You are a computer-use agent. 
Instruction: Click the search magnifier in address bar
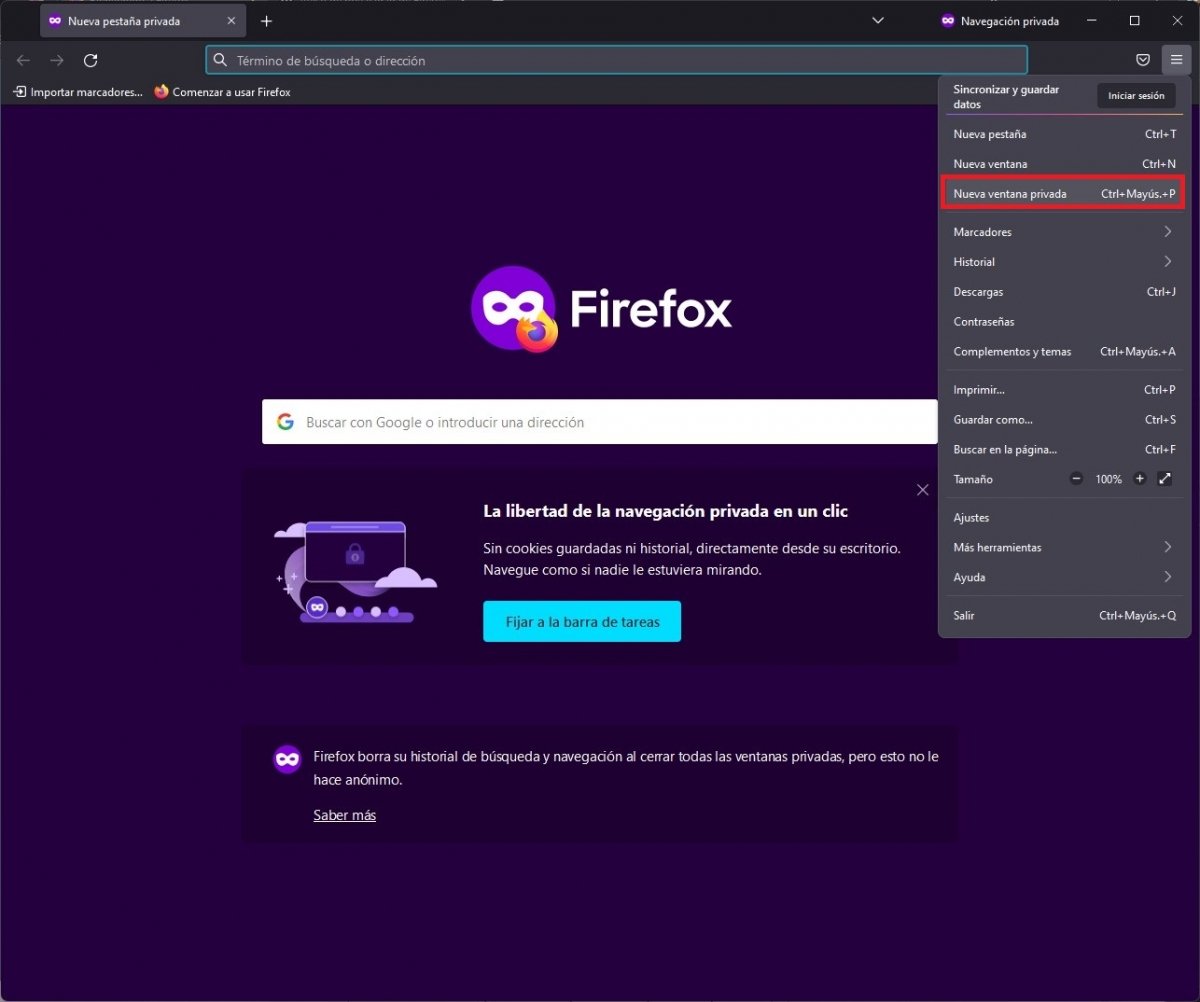(221, 60)
